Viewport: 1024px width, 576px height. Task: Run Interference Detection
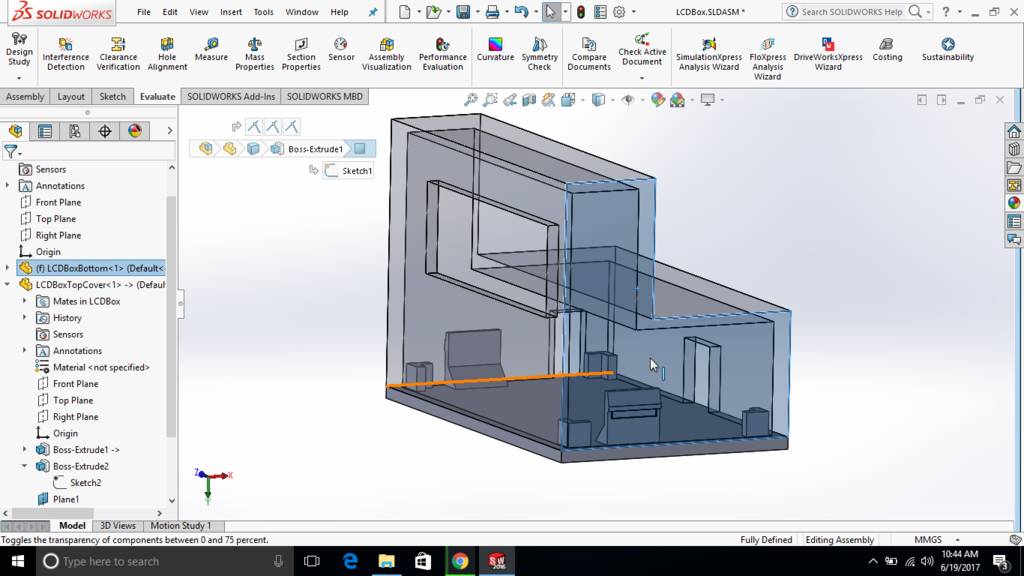[x=65, y=54]
